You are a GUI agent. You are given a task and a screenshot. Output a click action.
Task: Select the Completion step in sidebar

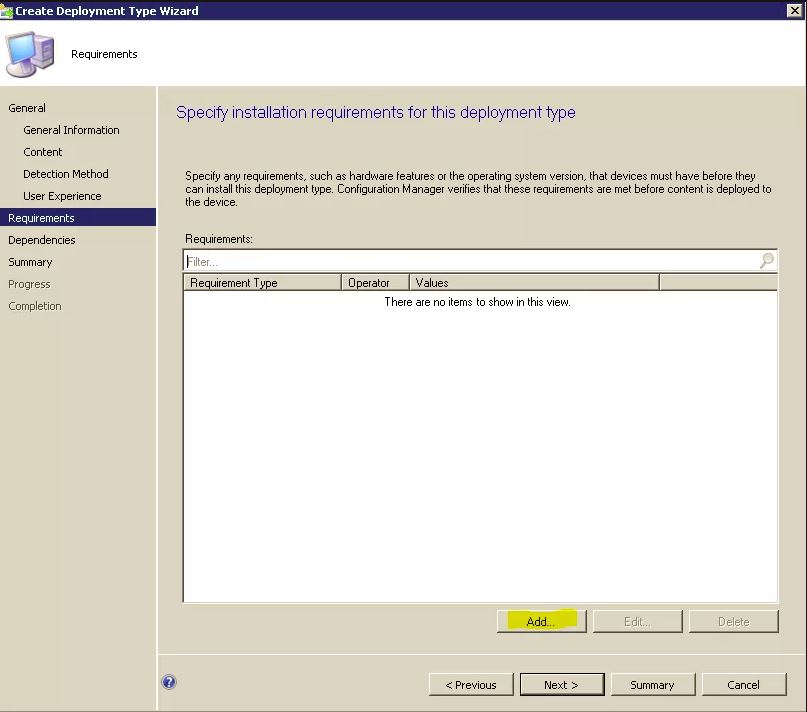(x=35, y=306)
